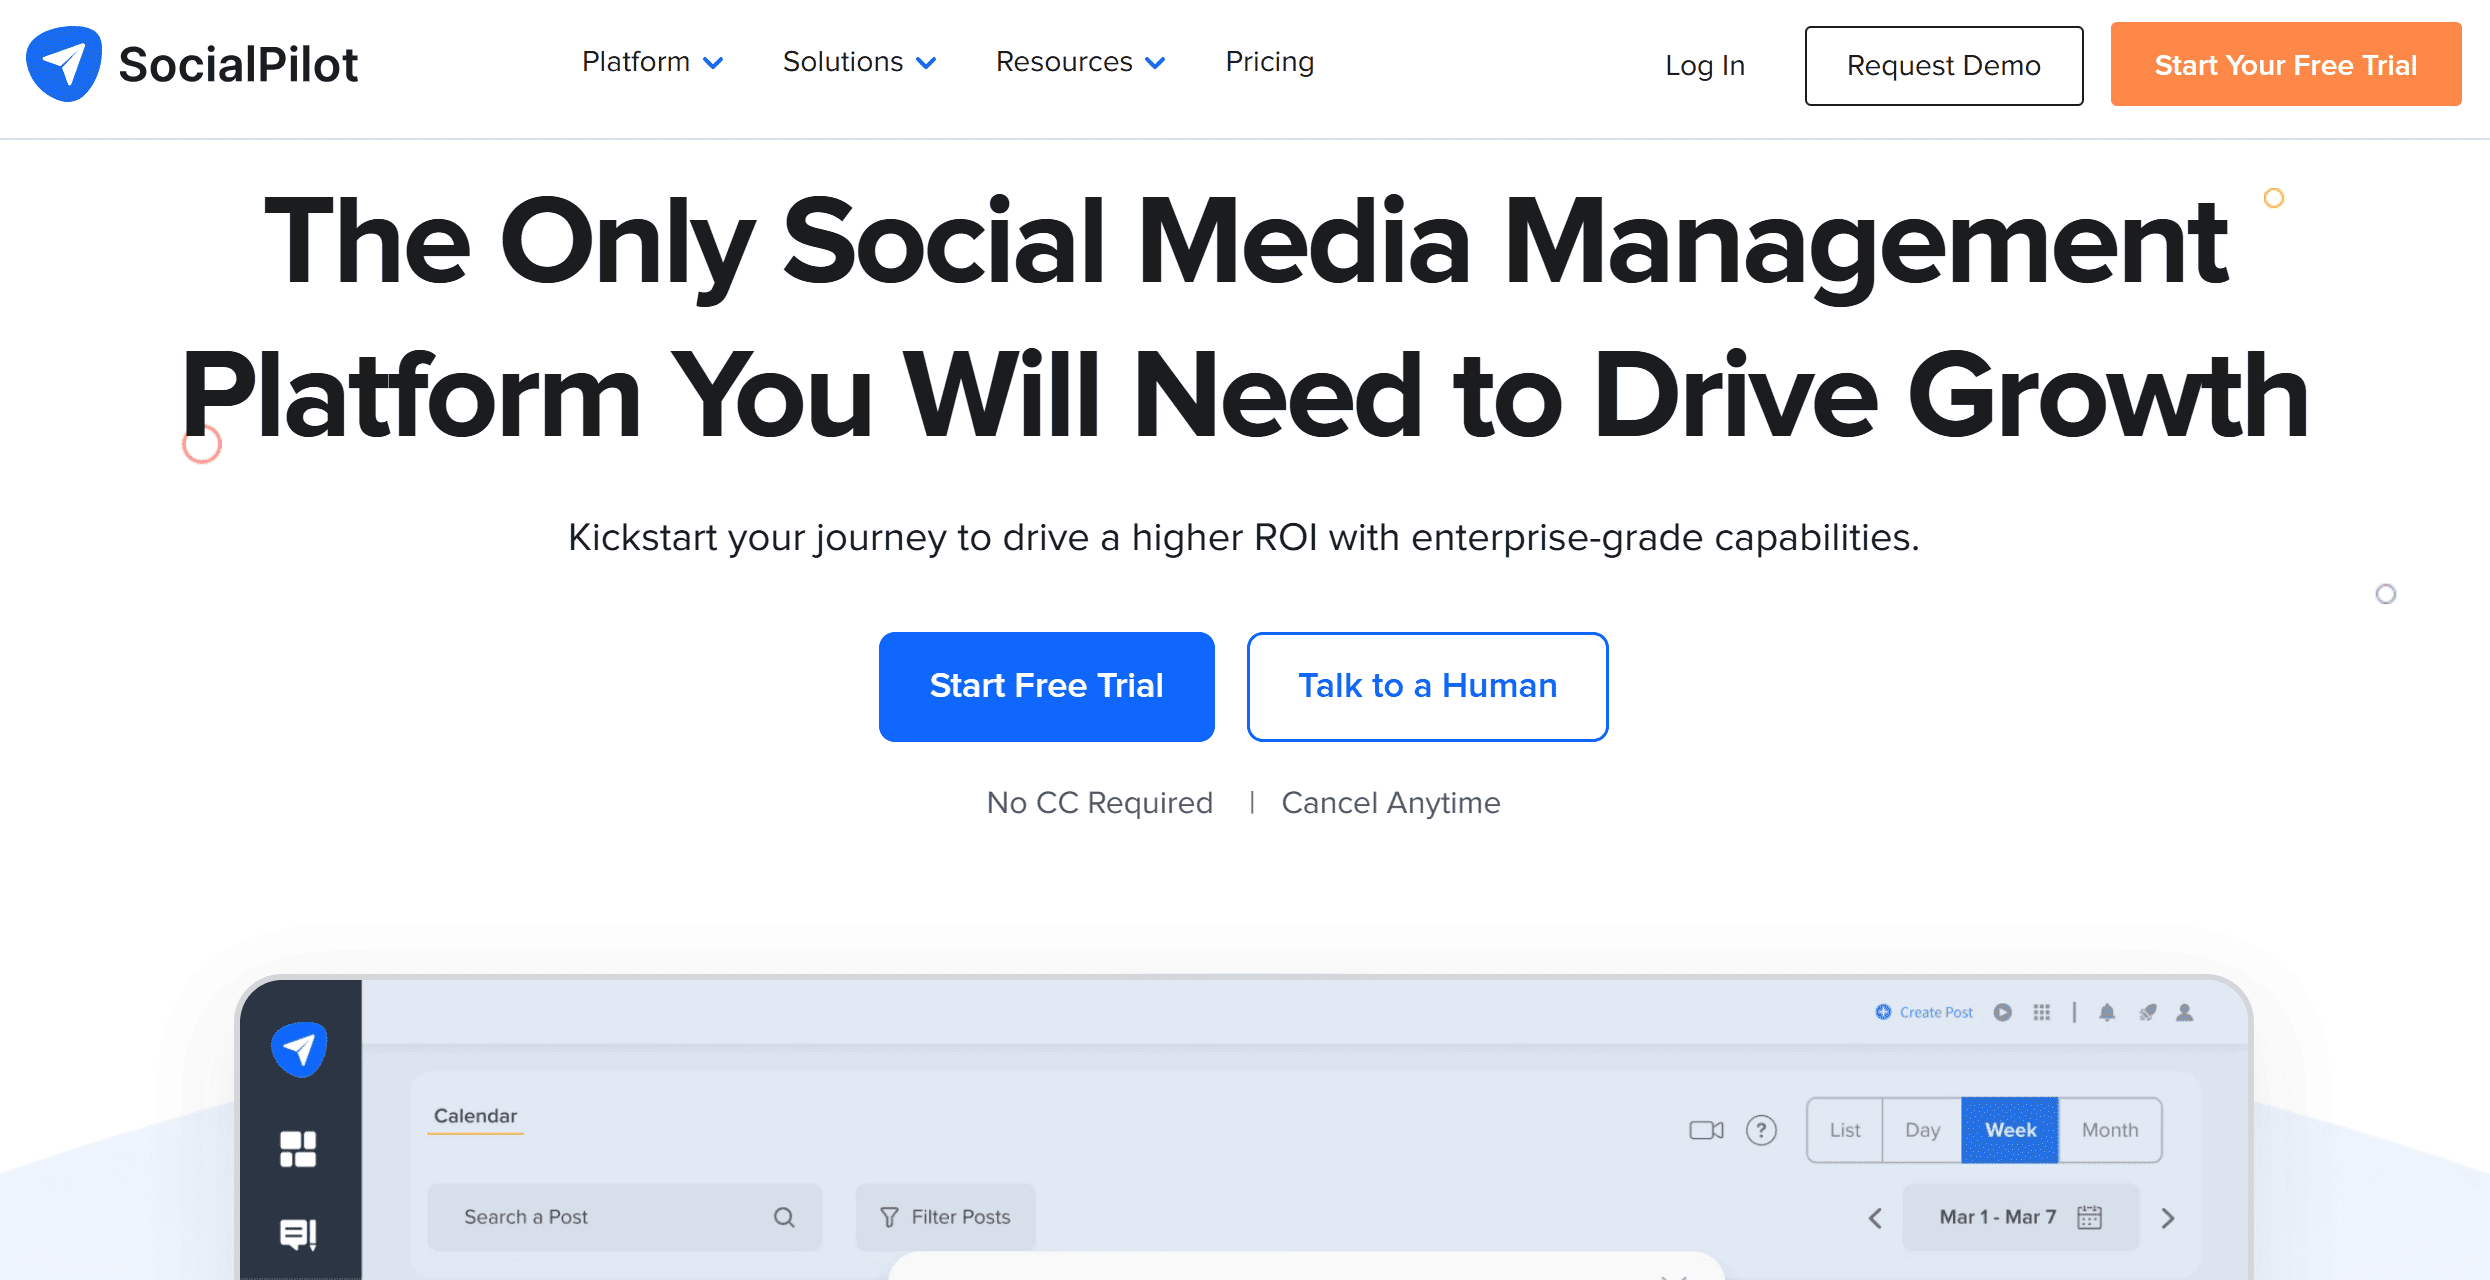Open notifications via the bell icon
Screen dimensions: 2490x1280
2105,1012
